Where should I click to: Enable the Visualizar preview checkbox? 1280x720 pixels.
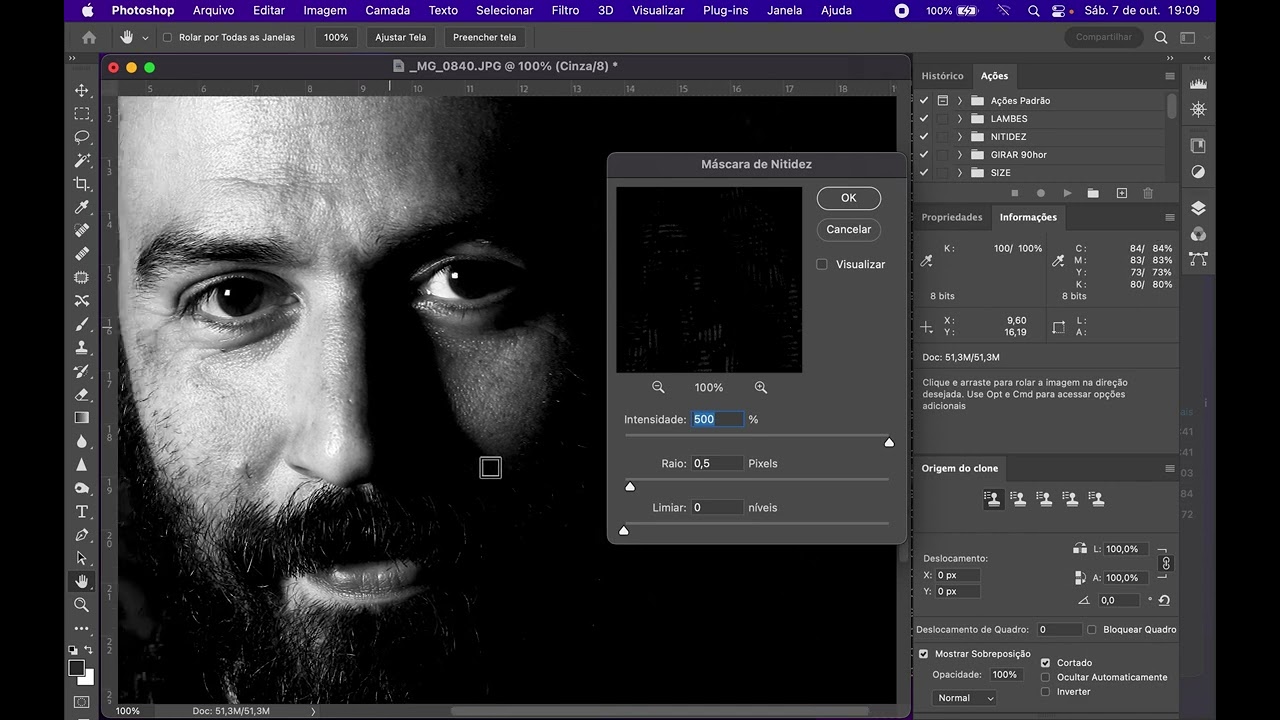pyautogui.click(x=822, y=264)
